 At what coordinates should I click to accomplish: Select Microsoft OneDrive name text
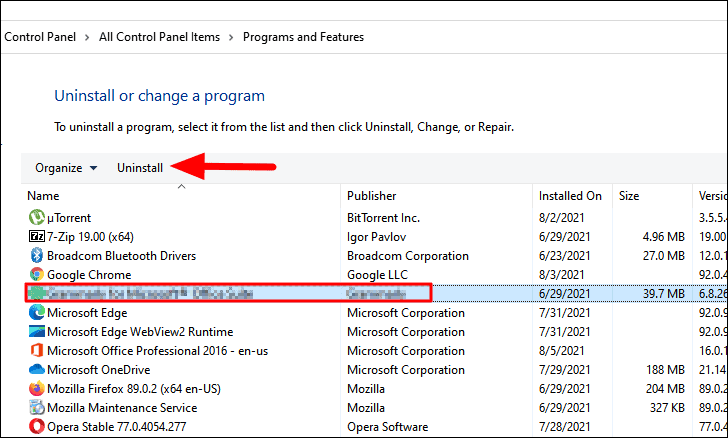(x=98, y=370)
